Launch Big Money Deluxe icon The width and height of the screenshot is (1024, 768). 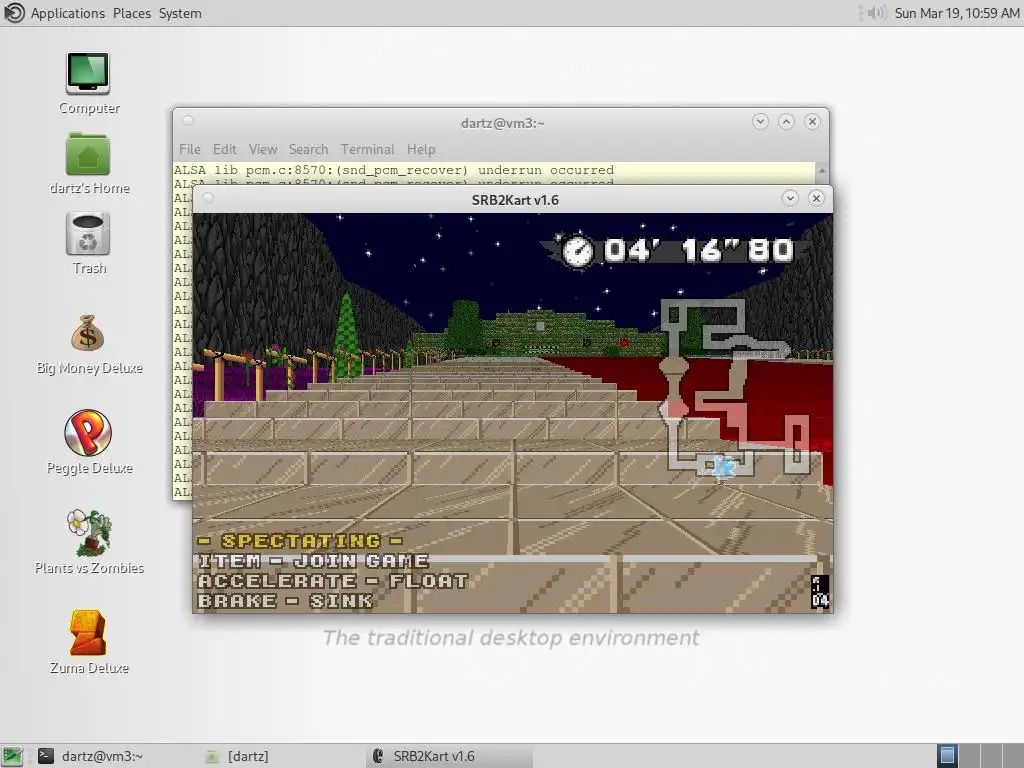[x=88, y=334]
